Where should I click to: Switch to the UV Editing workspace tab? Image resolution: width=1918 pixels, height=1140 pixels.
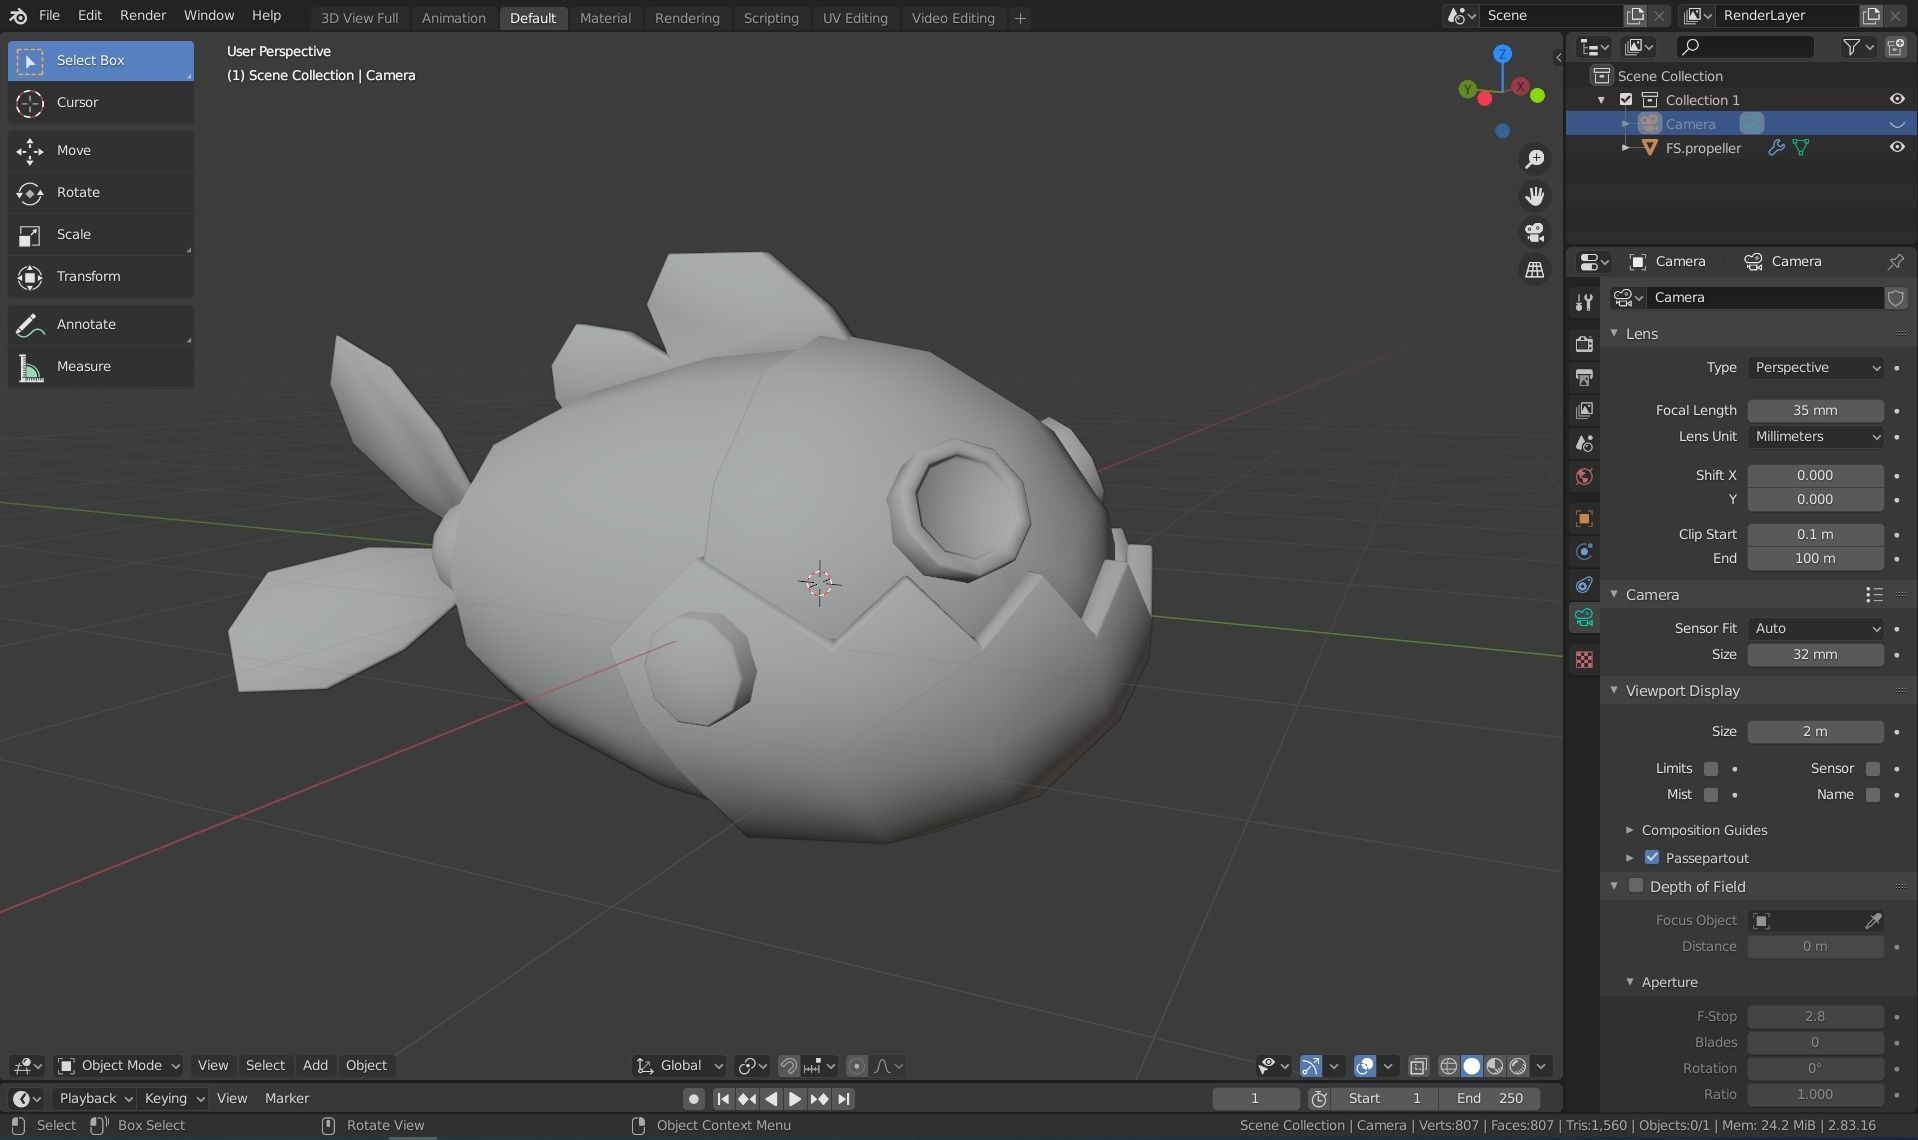(855, 18)
